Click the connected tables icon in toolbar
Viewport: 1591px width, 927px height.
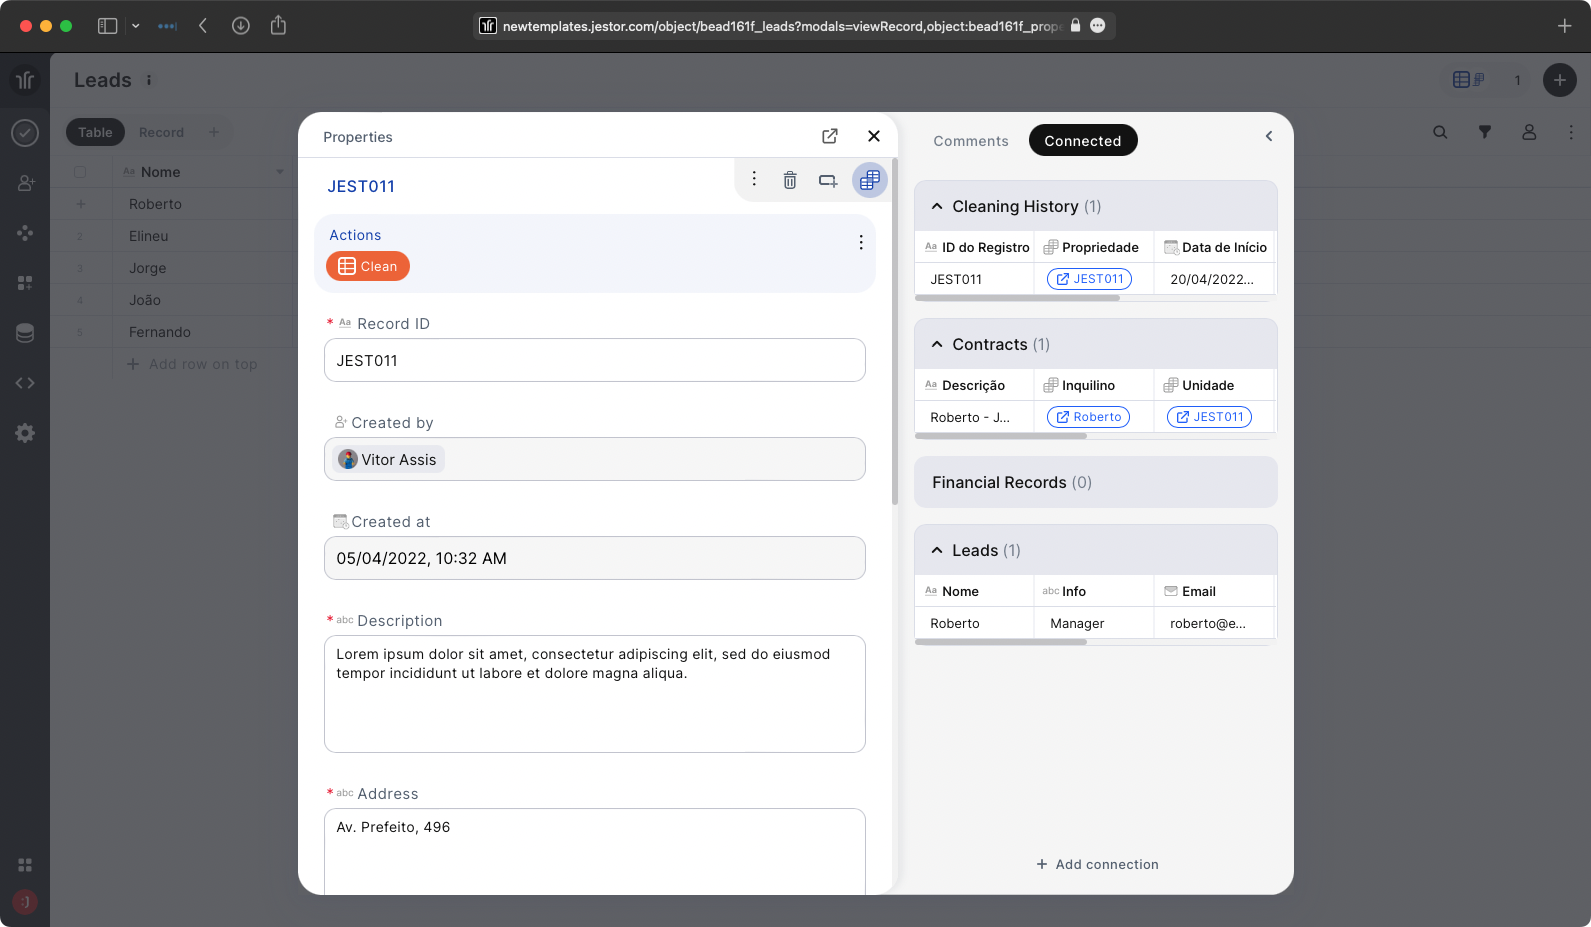point(869,180)
